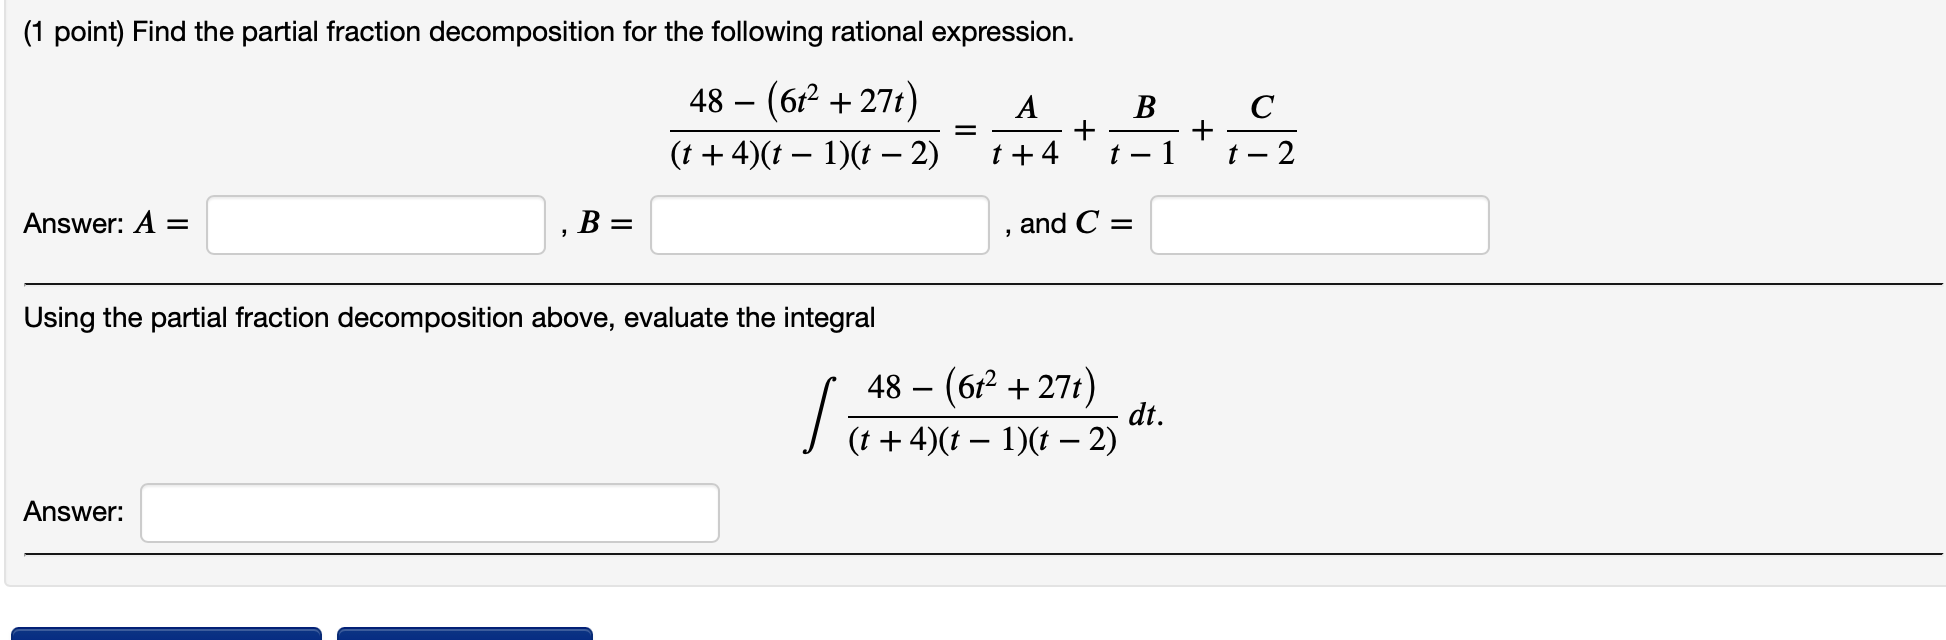
Task: Activate the bottom-right submission button
Action: click(465, 635)
